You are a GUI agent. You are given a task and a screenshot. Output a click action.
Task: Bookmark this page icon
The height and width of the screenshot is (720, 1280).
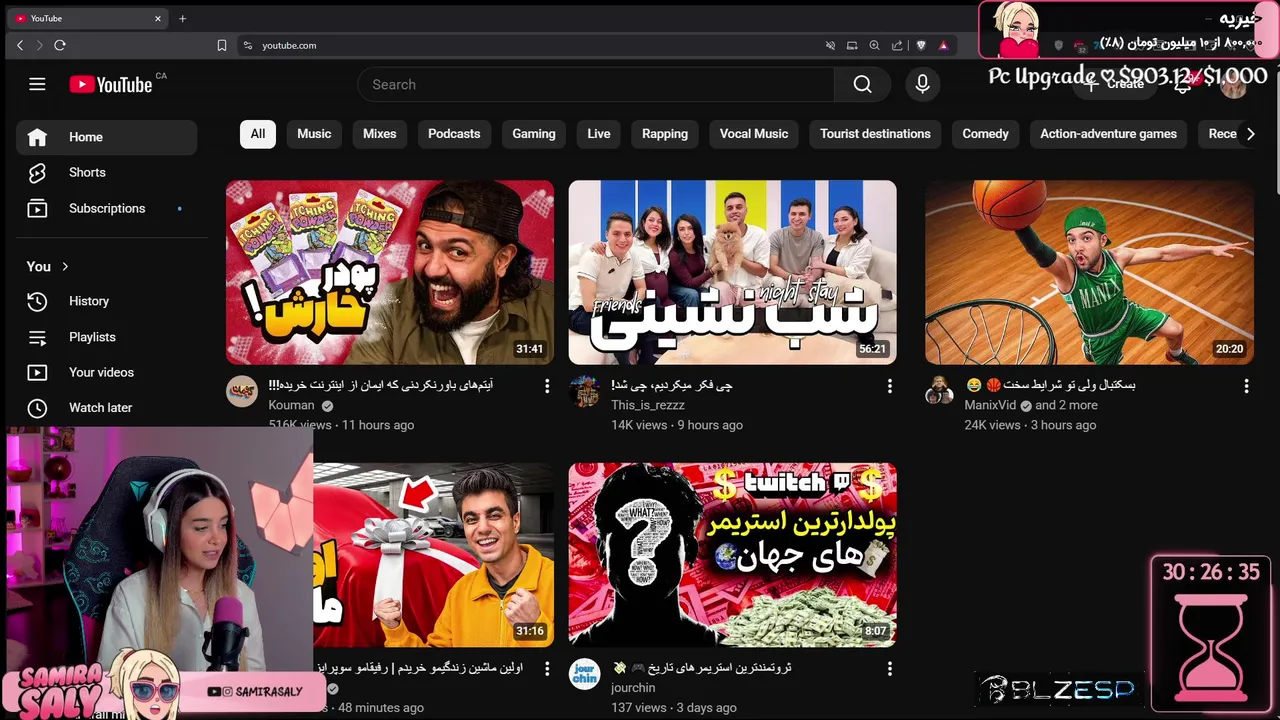coord(222,45)
